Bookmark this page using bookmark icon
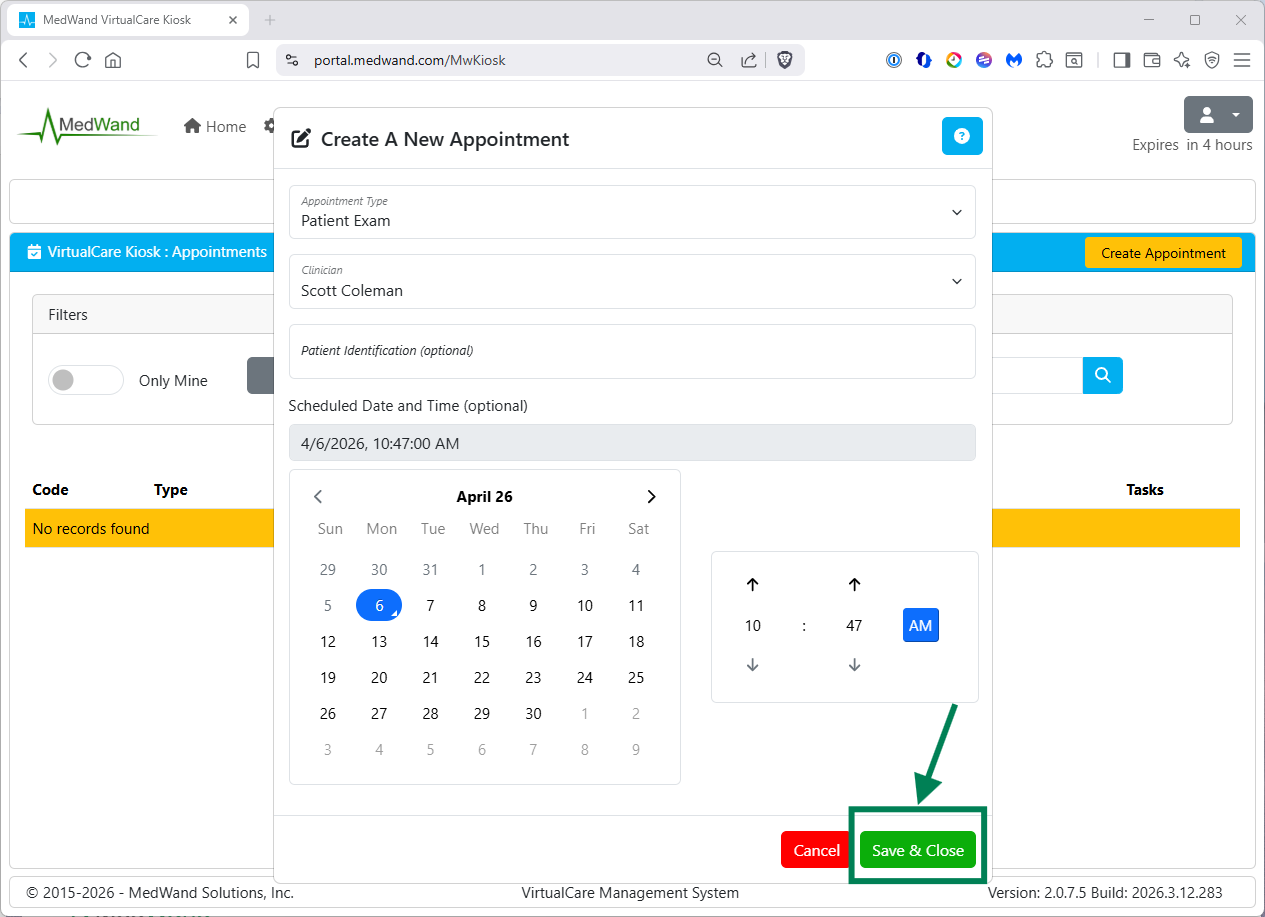This screenshot has width=1265, height=917. (253, 60)
